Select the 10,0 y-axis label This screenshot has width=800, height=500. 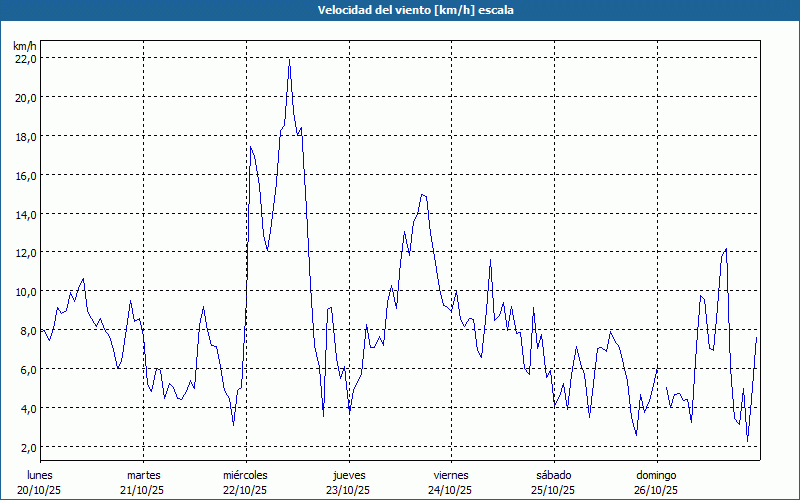click(25, 292)
